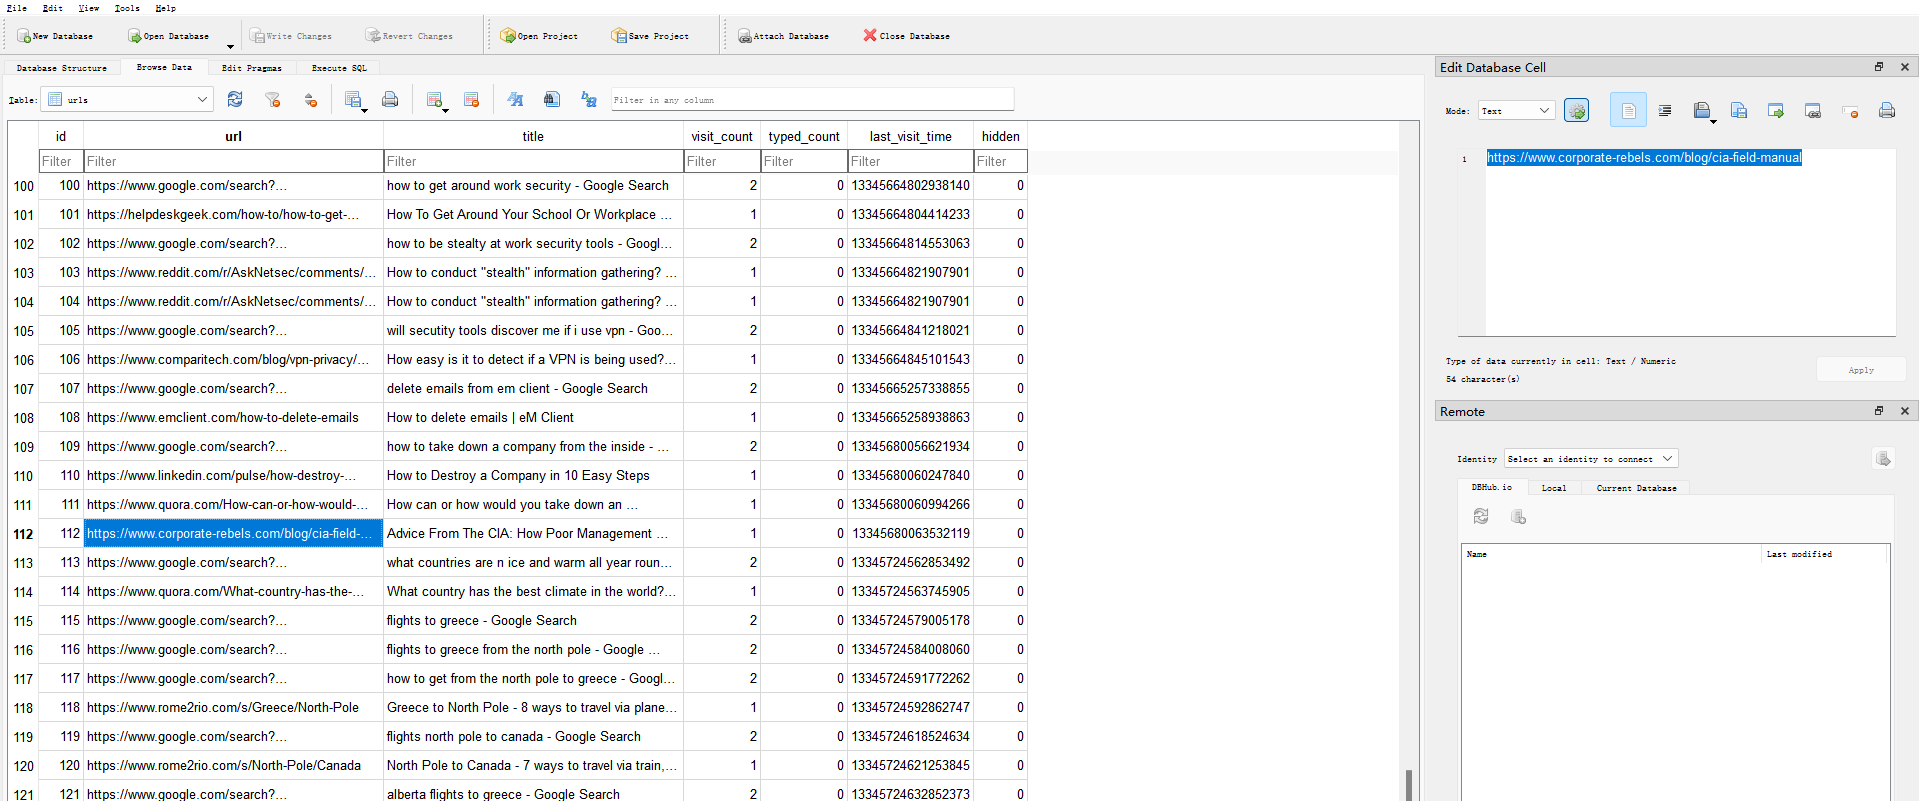Click the Write Changes toolbar button
1919x801 pixels.
pyautogui.click(x=291, y=36)
